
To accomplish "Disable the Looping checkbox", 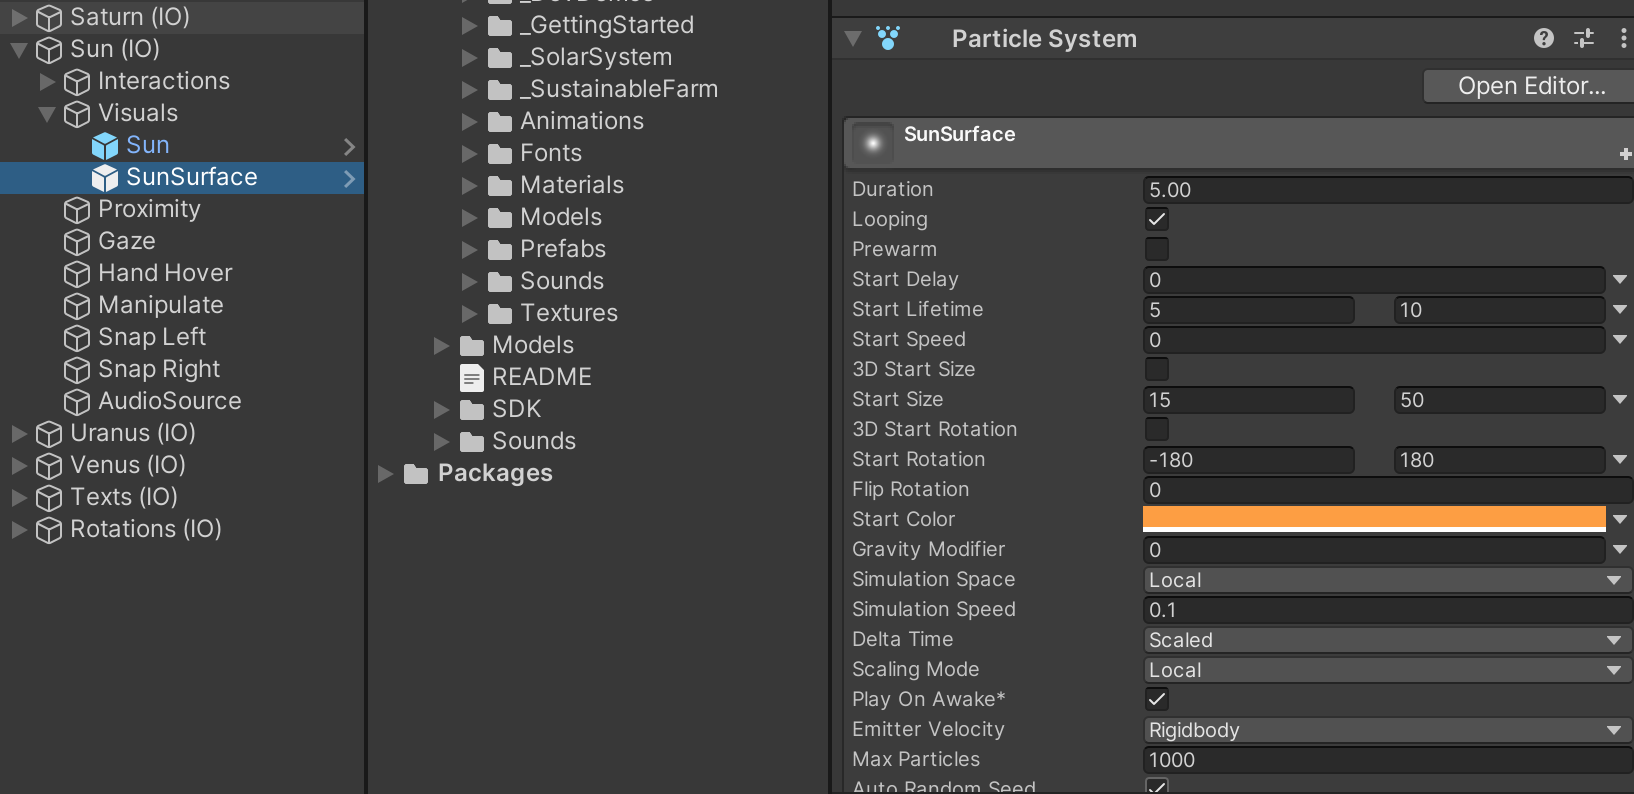I will 1156,219.
